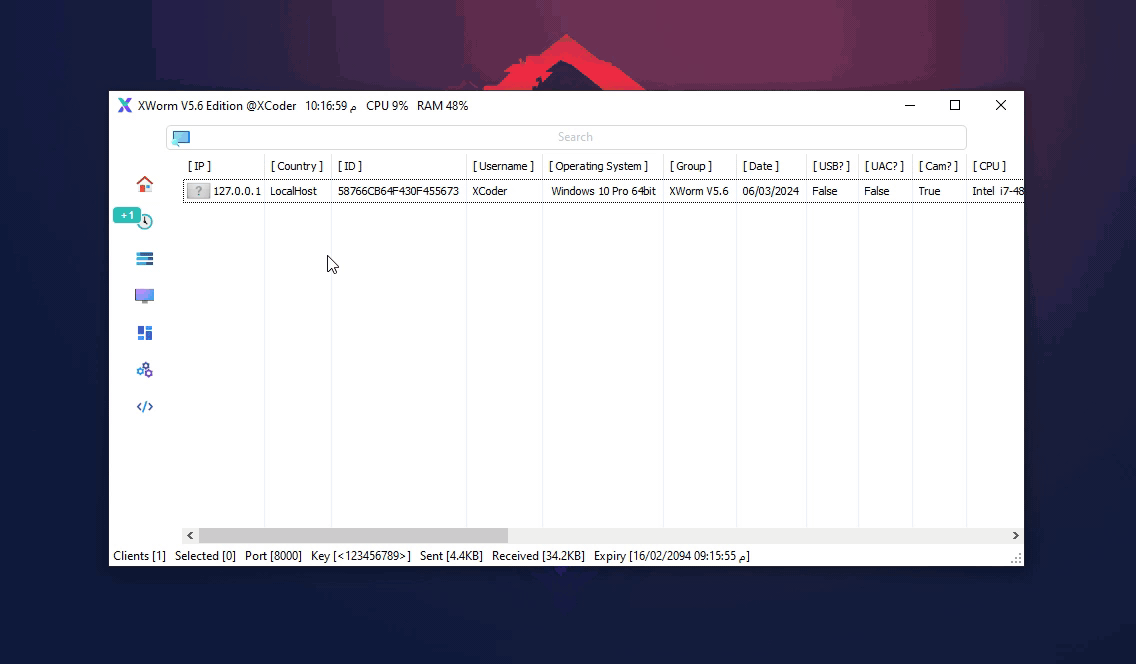
Task: Click the Expiry date status entry
Action: point(672,556)
